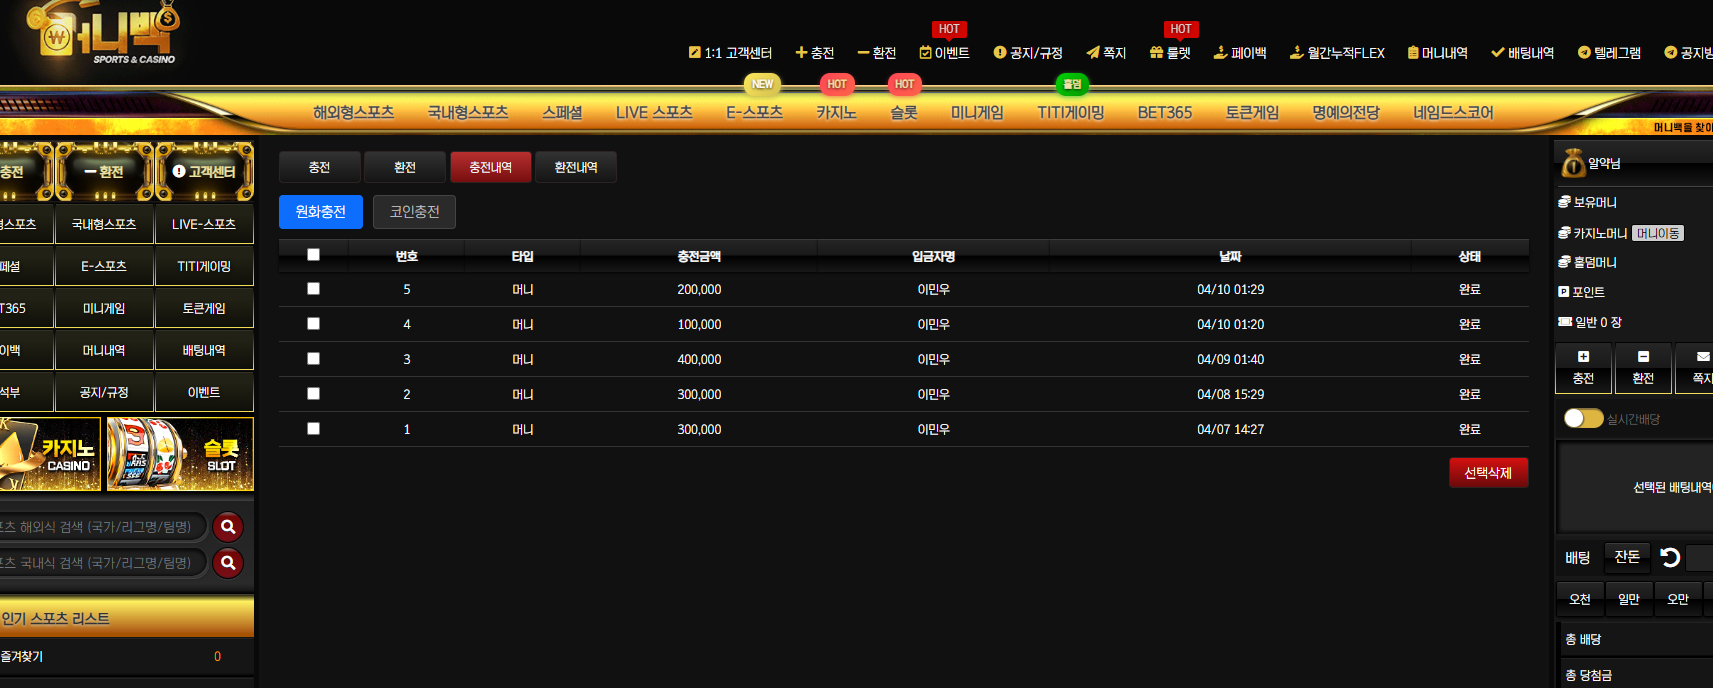Viewport: 1713px width, 688px height.
Task: Check the select-all checkbox in table header
Action: [313, 255]
